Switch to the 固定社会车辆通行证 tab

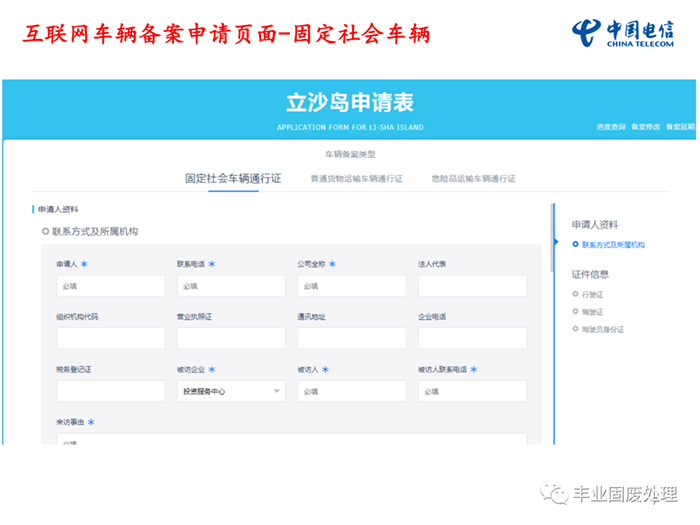[233, 179]
